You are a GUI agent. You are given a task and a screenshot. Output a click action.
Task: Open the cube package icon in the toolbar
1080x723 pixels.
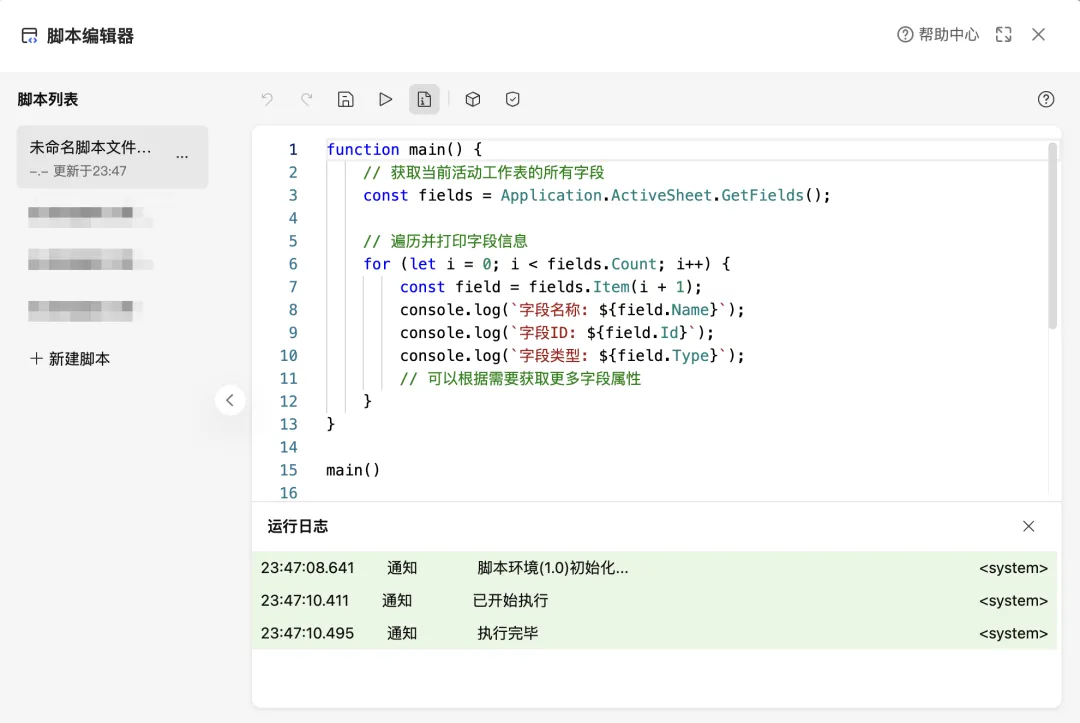(472, 99)
